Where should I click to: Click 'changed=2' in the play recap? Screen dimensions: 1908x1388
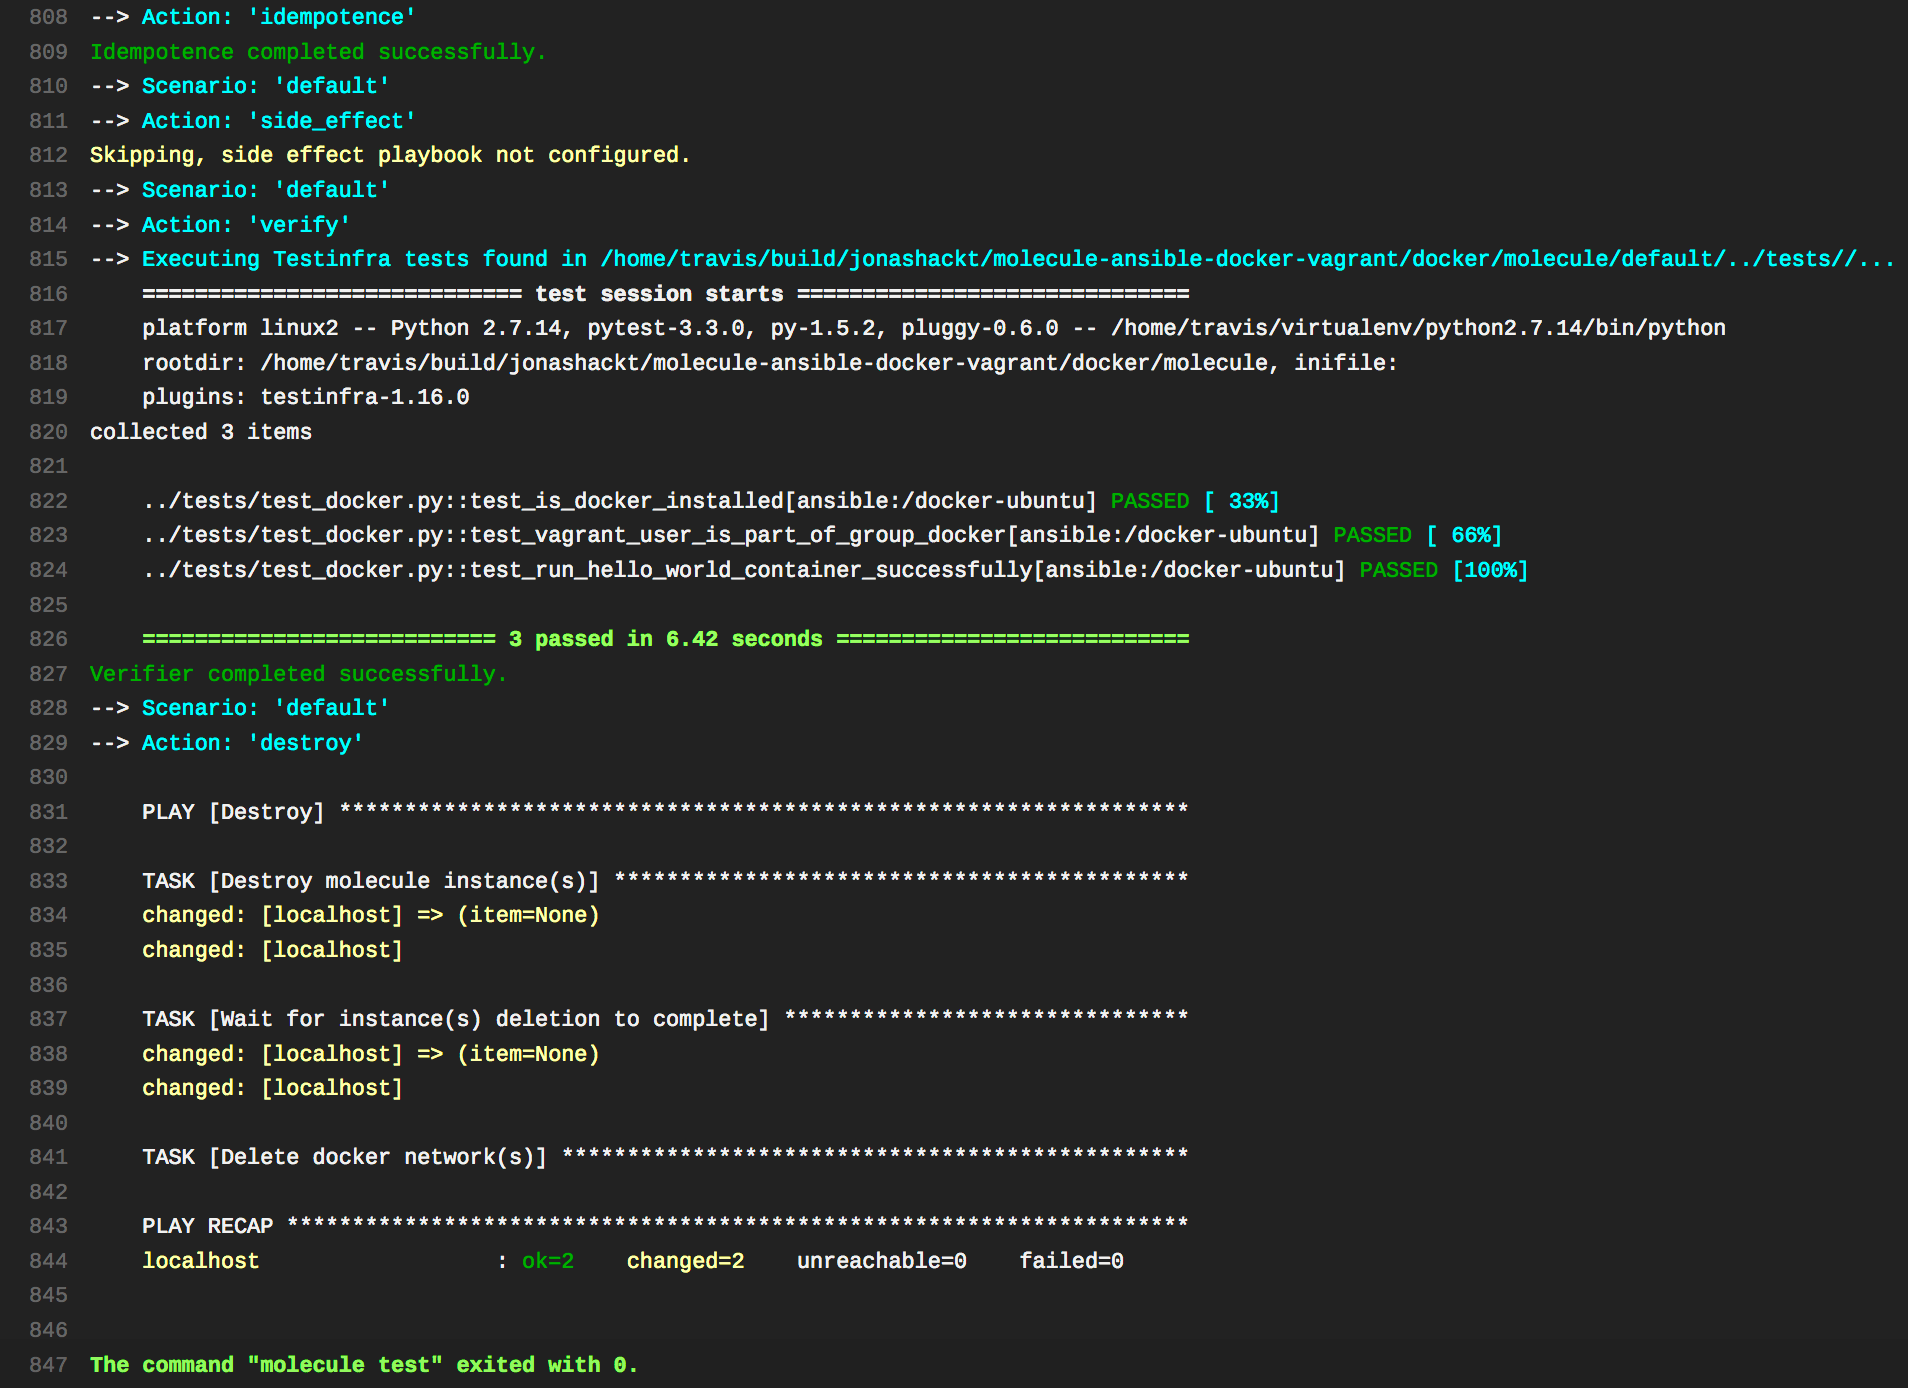tap(685, 1261)
